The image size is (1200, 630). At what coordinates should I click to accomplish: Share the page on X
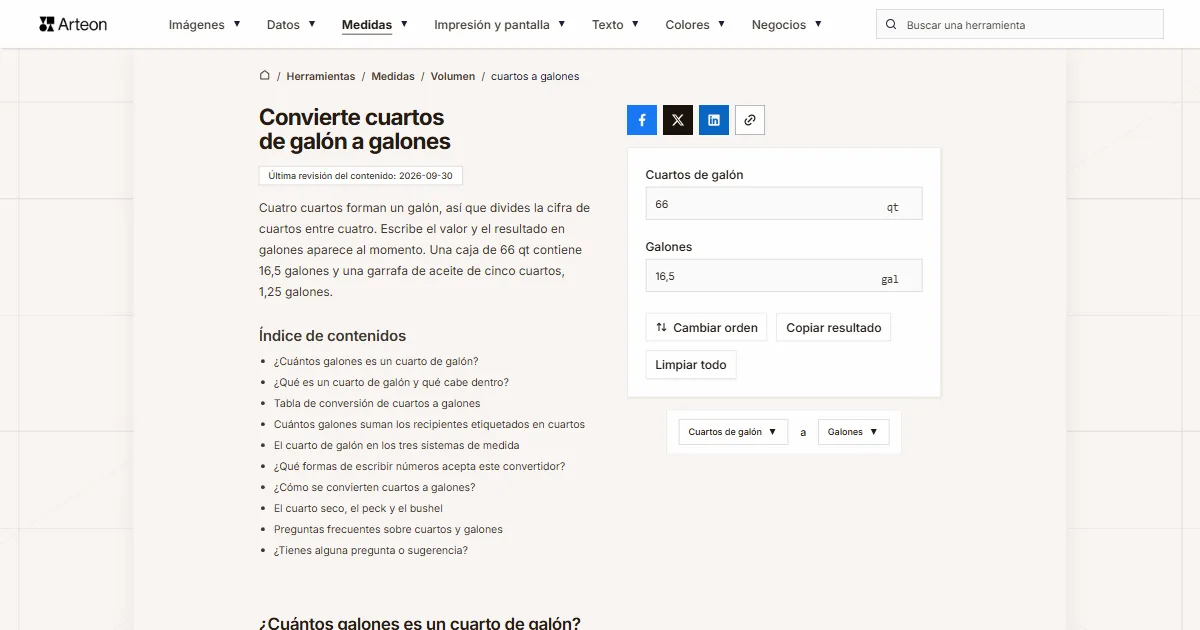[678, 120]
